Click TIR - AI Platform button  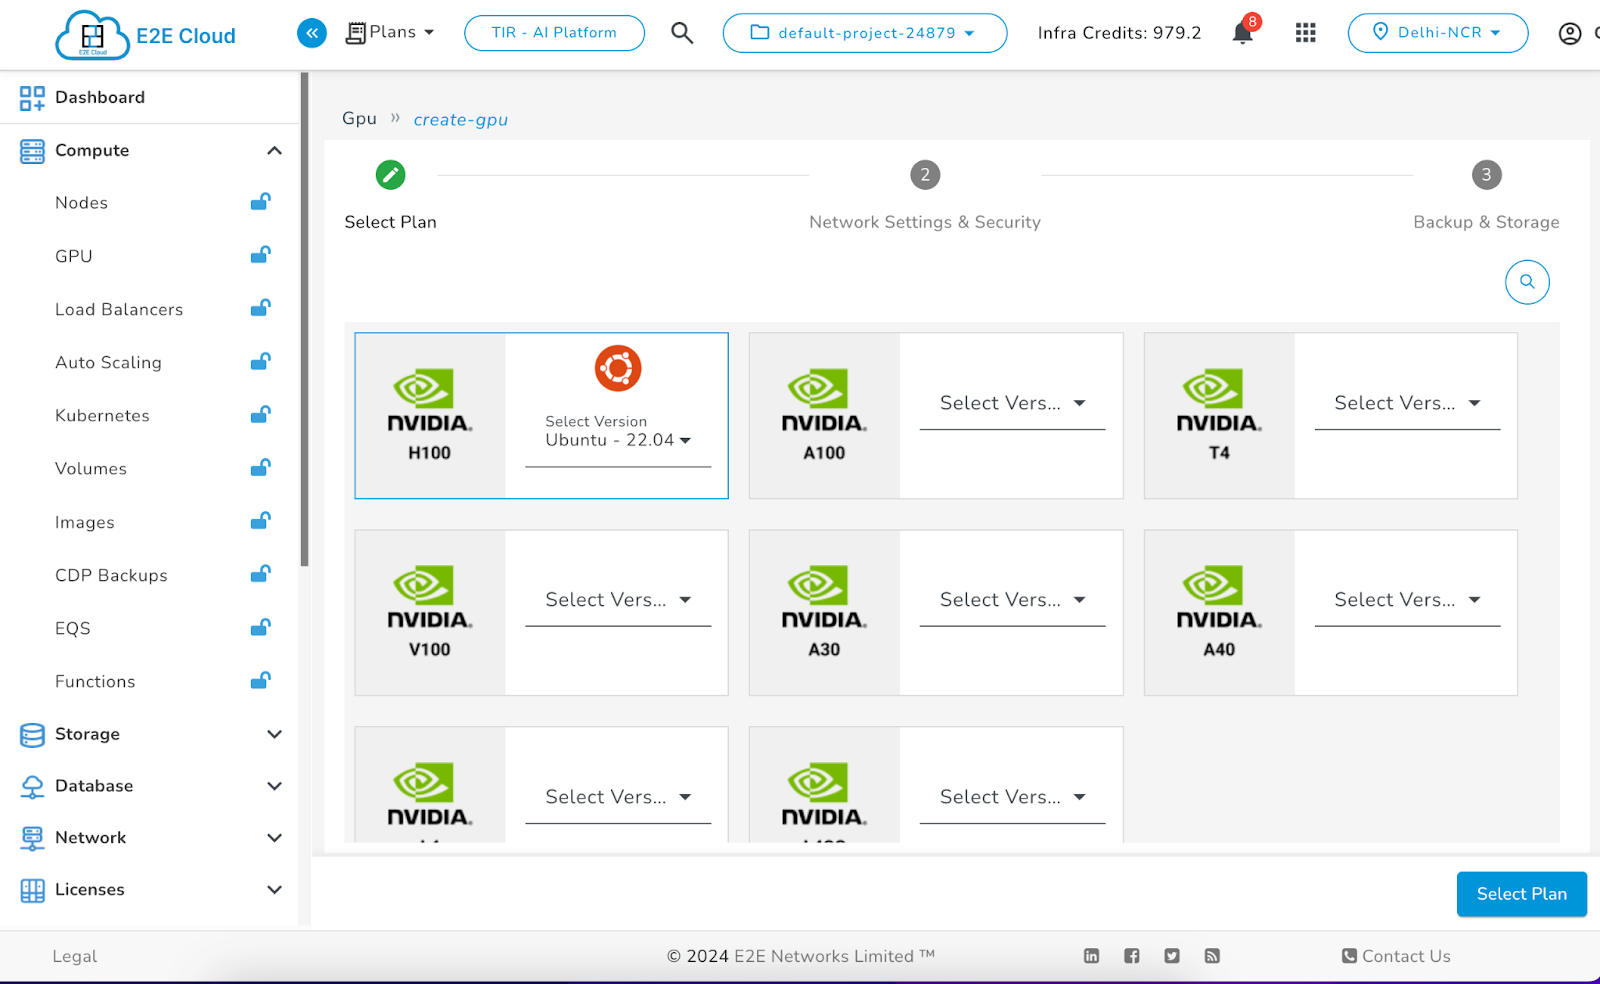tap(554, 33)
